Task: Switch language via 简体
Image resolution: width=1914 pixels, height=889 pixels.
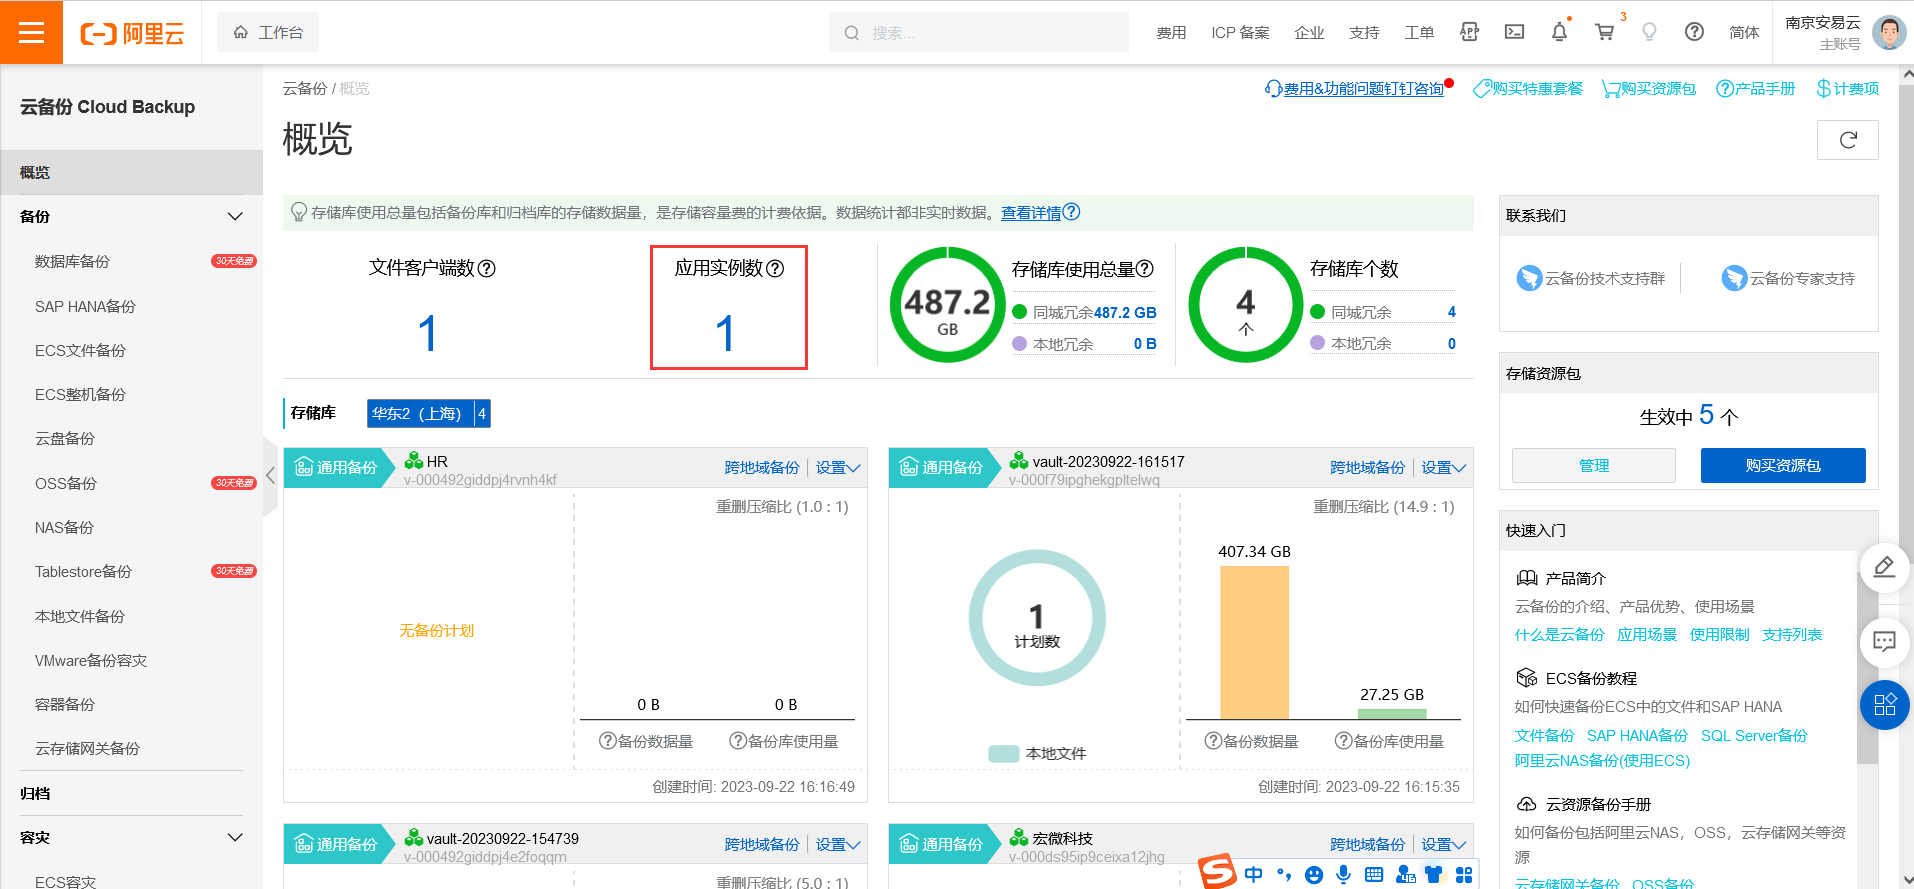Action: click(1744, 32)
